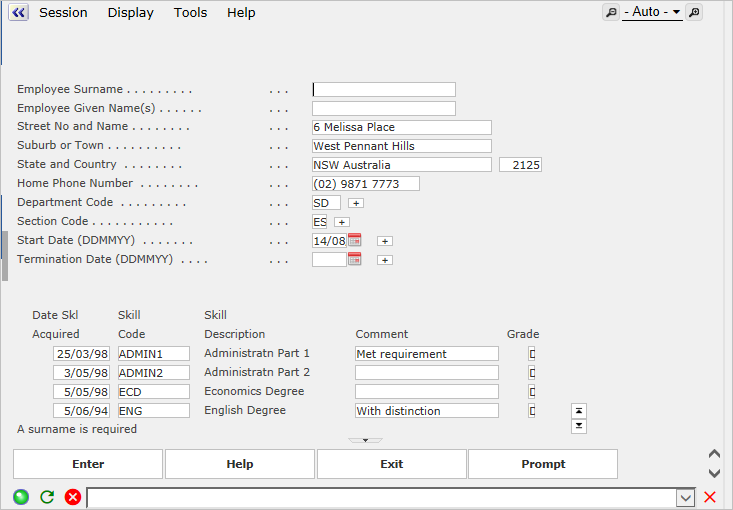Image resolution: width=733 pixels, height=510 pixels.
Task: Click plus prompt button for Department Code
Action: coord(356,203)
